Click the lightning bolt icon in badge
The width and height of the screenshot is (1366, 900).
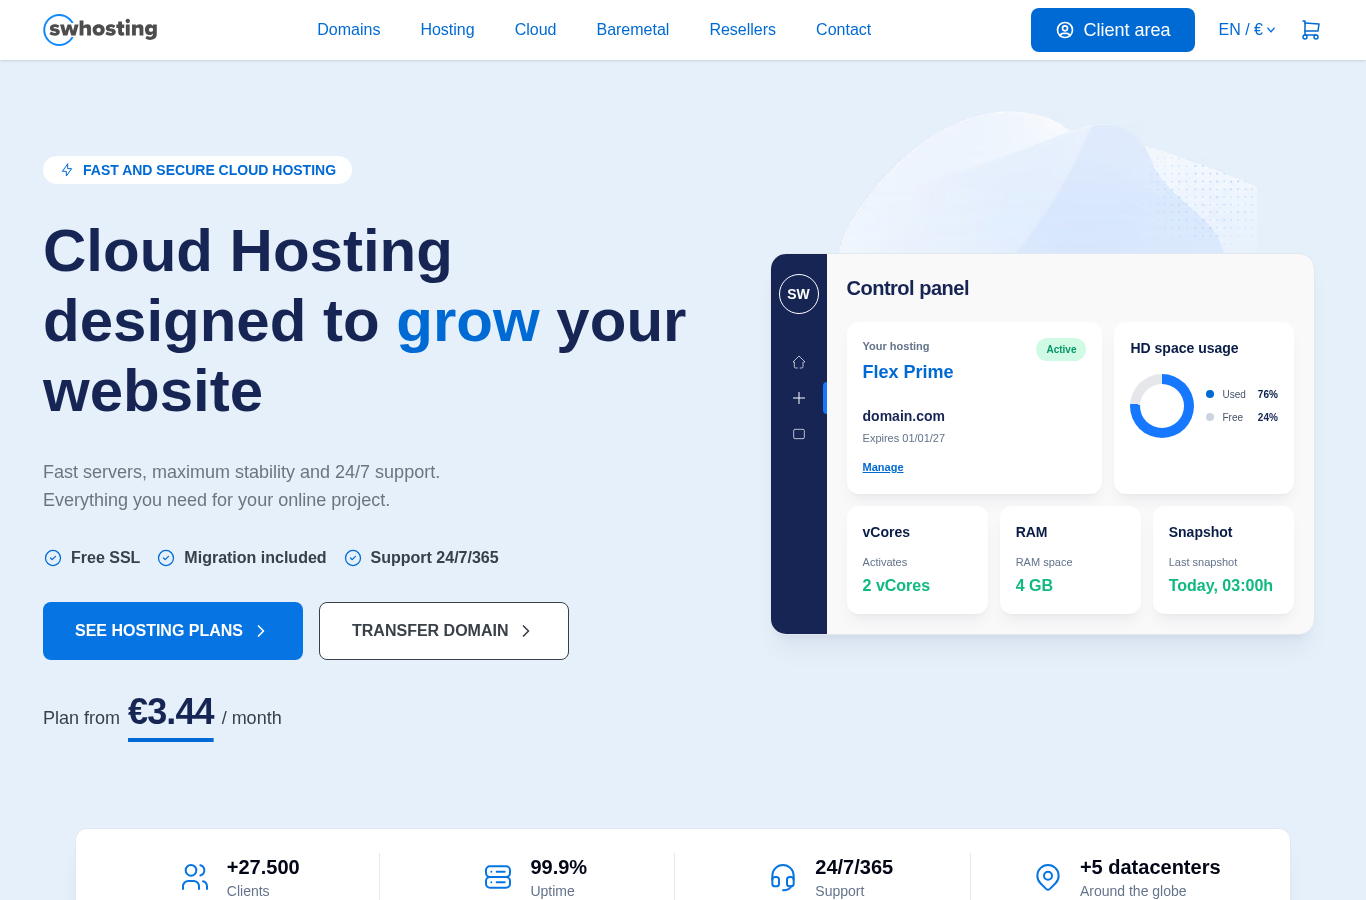[x=67, y=170]
